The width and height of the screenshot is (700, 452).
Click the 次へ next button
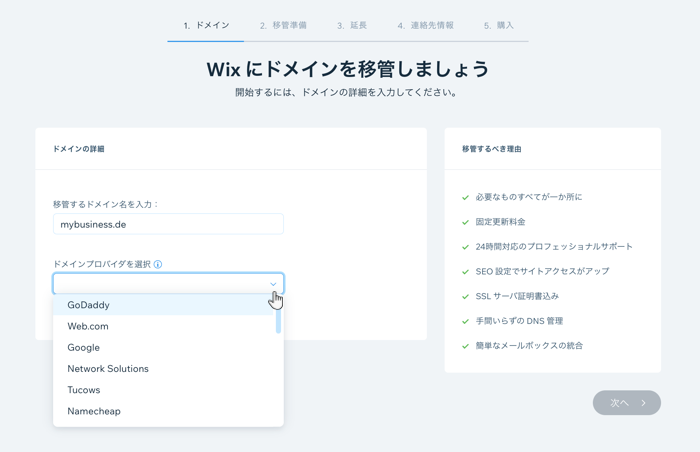point(626,403)
